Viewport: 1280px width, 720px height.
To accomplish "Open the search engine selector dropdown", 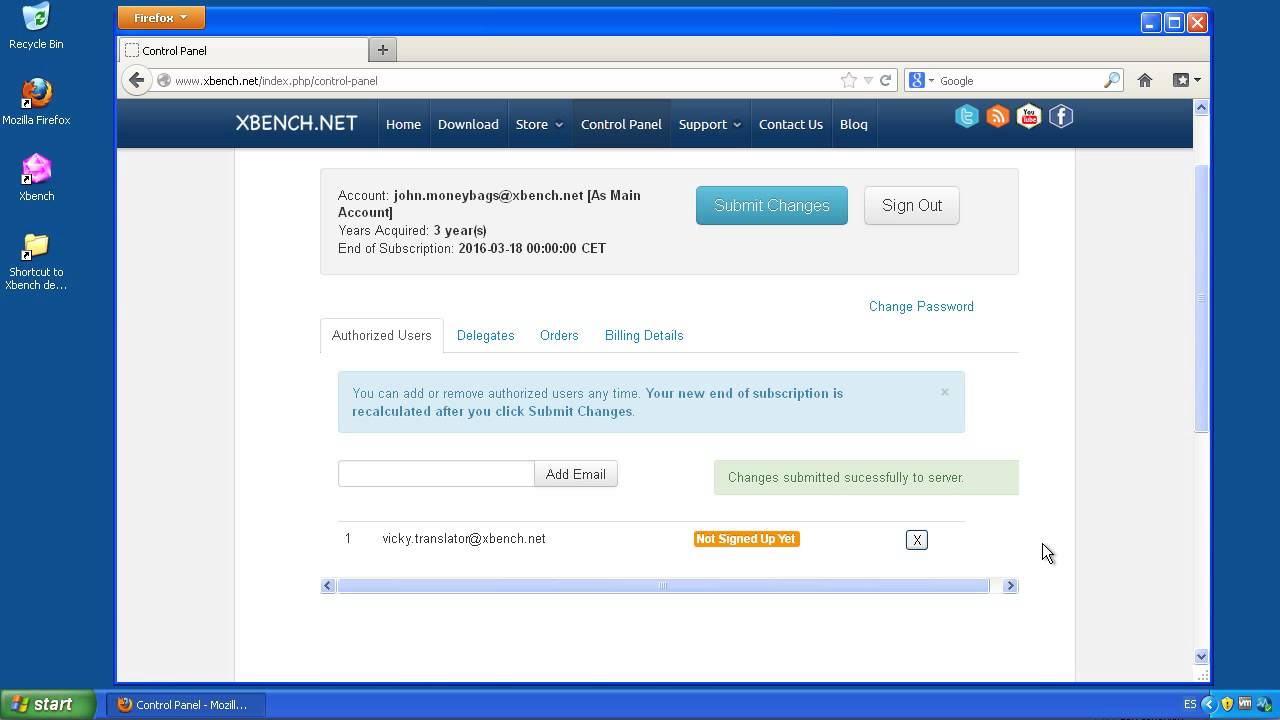I will pos(921,80).
